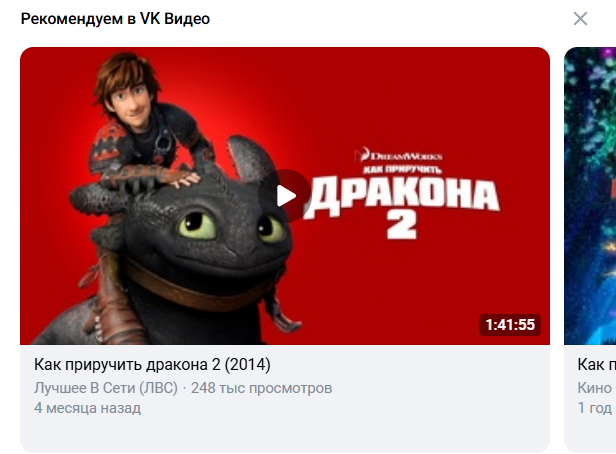Open the partially visible second video thumbnail
The width and height of the screenshot is (616, 454).
[x=590, y=196]
